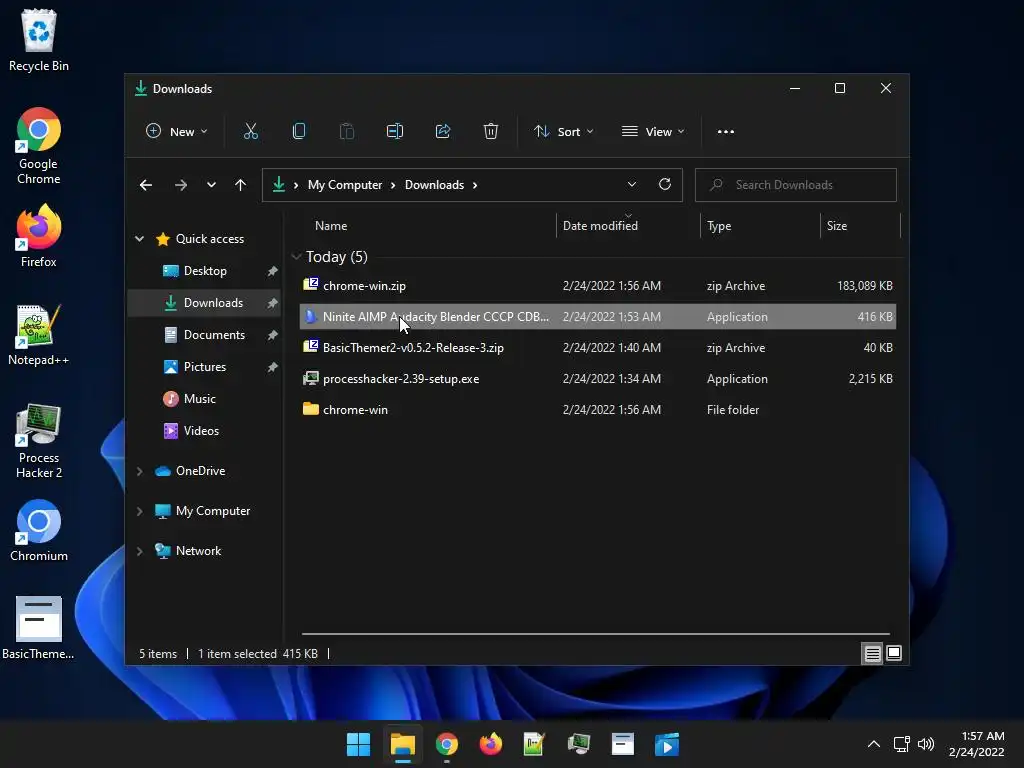The image size is (1024, 768).
Task: Click the Cut scissors icon in toolbar
Action: 251,131
